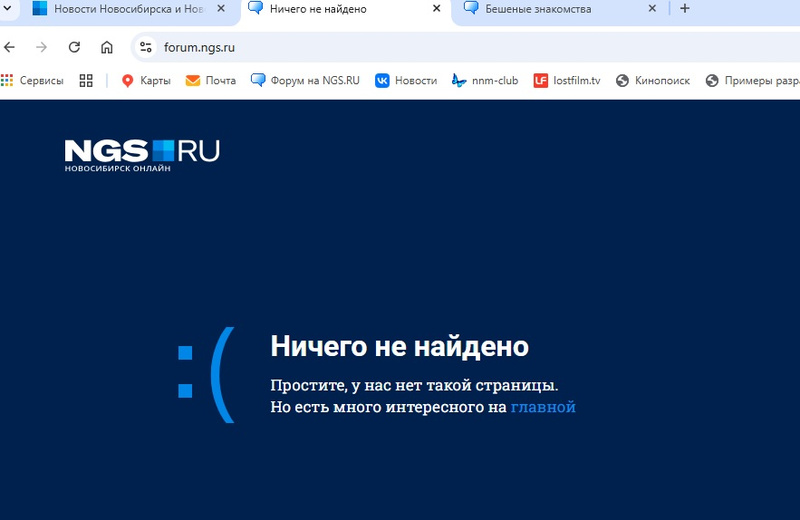View site information icon in address bar

tap(145, 47)
